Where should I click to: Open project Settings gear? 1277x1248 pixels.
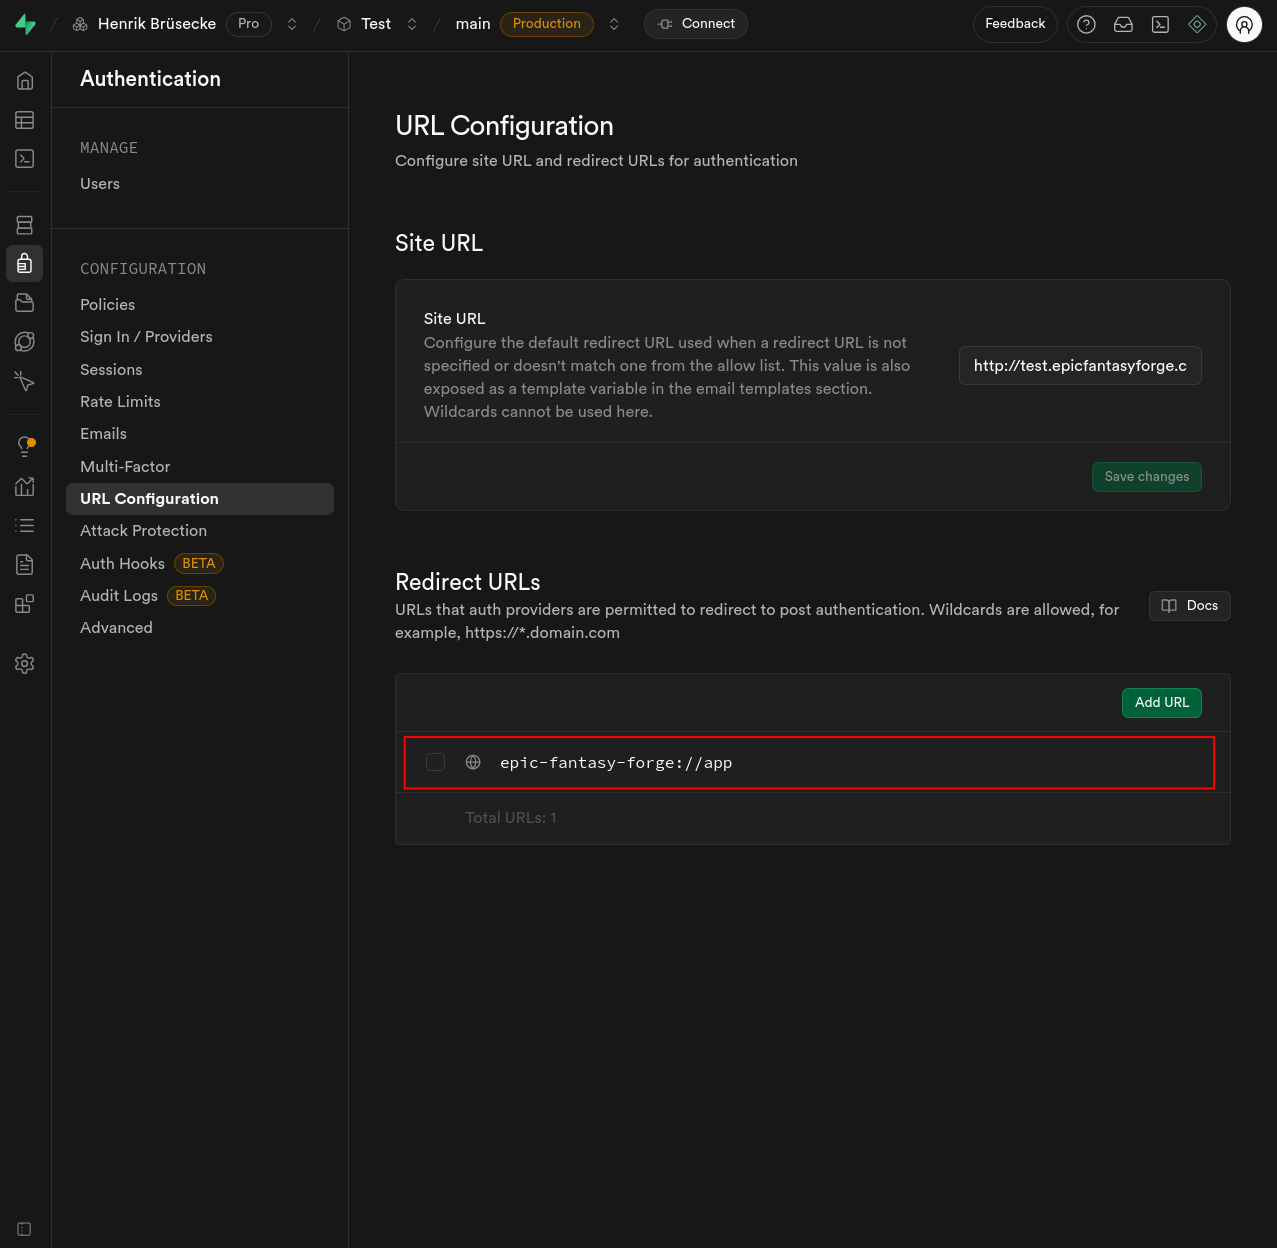[x=24, y=663]
